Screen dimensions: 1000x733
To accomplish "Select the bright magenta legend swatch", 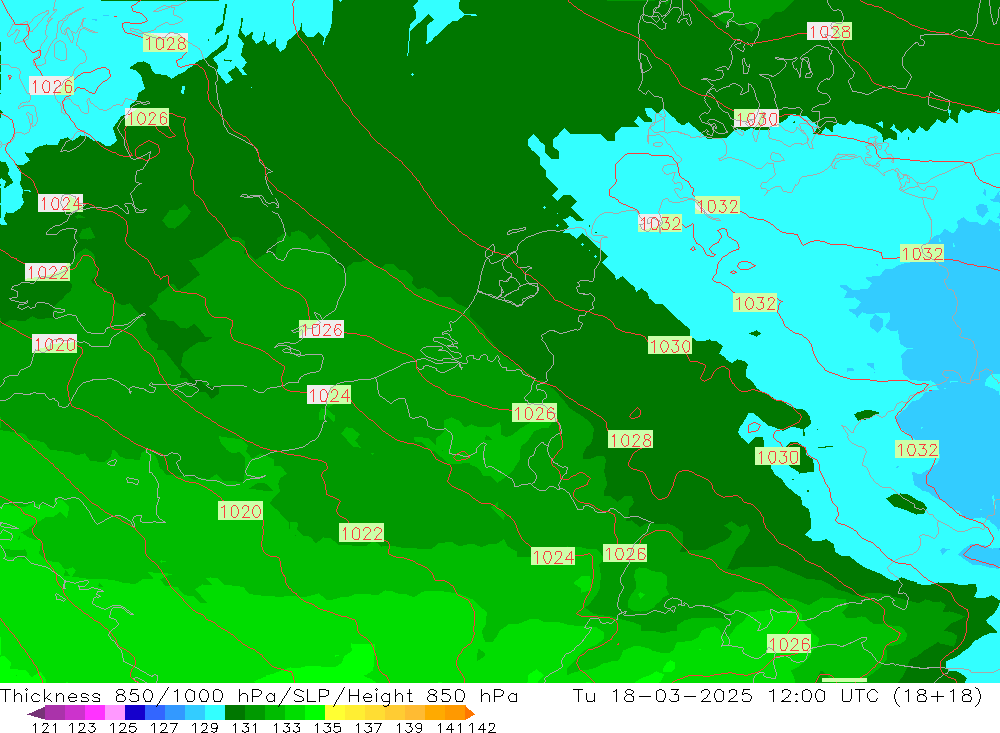I will (x=94, y=713).
